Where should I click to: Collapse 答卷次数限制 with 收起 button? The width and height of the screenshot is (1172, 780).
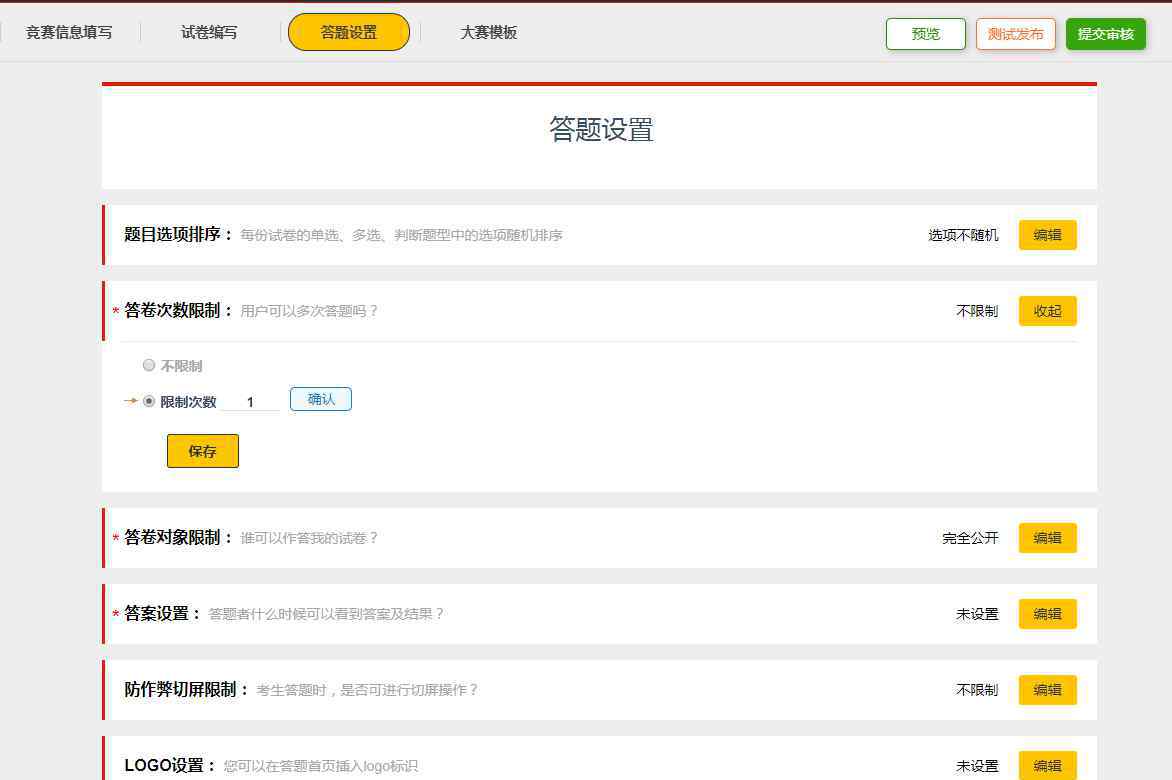tap(1047, 311)
